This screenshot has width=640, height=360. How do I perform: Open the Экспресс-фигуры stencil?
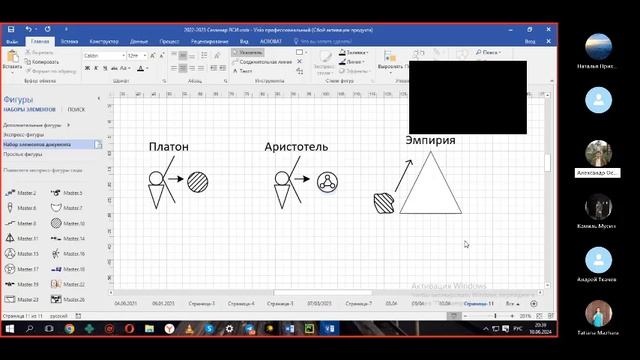click(x=24, y=135)
